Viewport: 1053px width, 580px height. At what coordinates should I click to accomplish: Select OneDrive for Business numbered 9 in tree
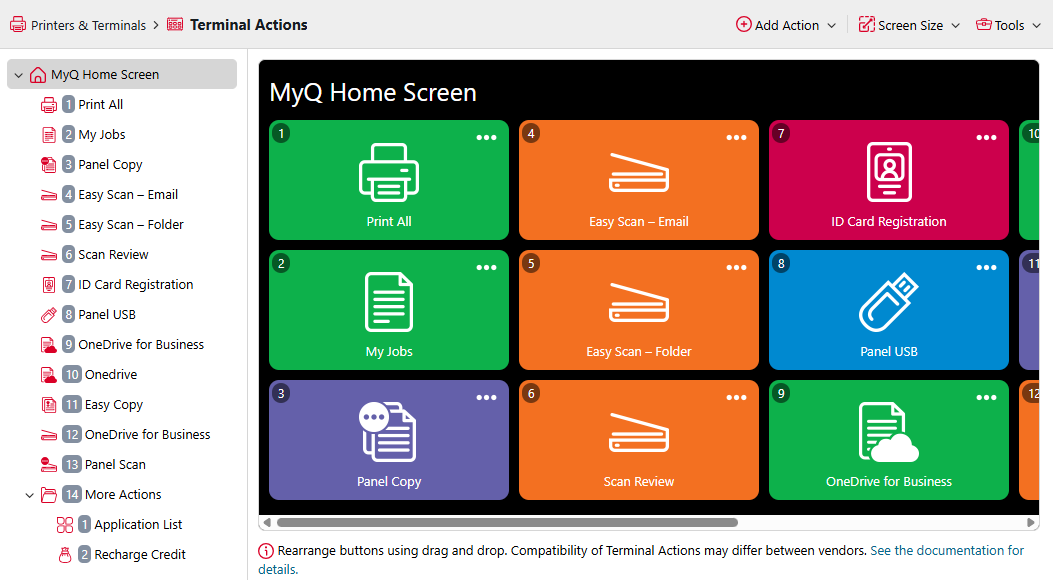click(x=141, y=344)
